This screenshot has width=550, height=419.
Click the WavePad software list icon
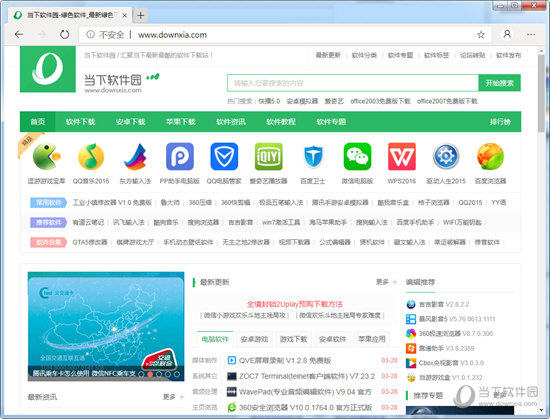tap(232, 392)
